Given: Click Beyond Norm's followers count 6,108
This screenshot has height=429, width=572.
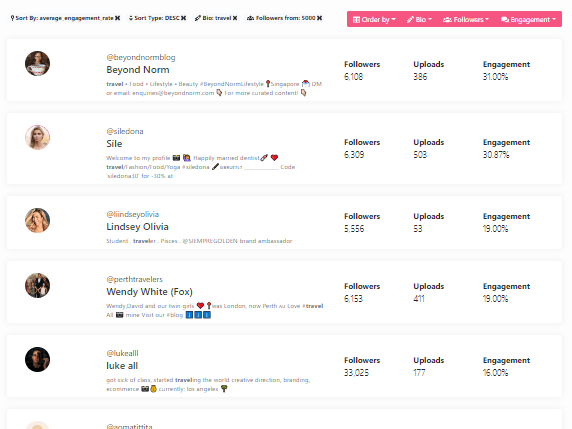Looking at the screenshot, I should pos(353,77).
